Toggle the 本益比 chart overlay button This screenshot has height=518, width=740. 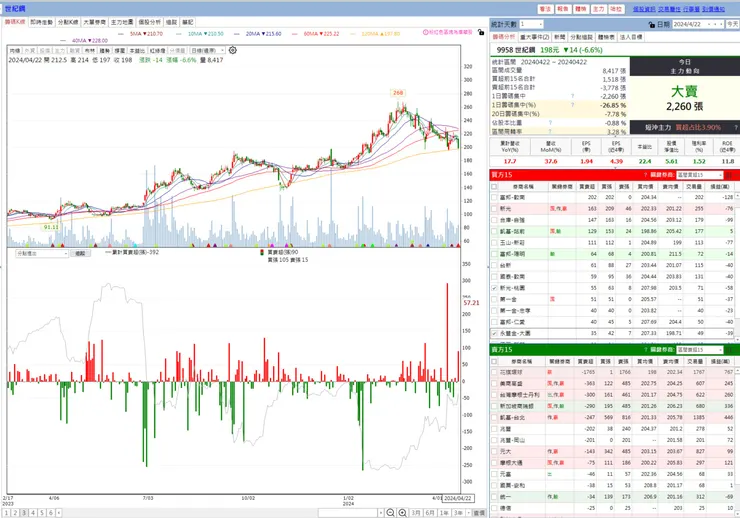(x=137, y=50)
